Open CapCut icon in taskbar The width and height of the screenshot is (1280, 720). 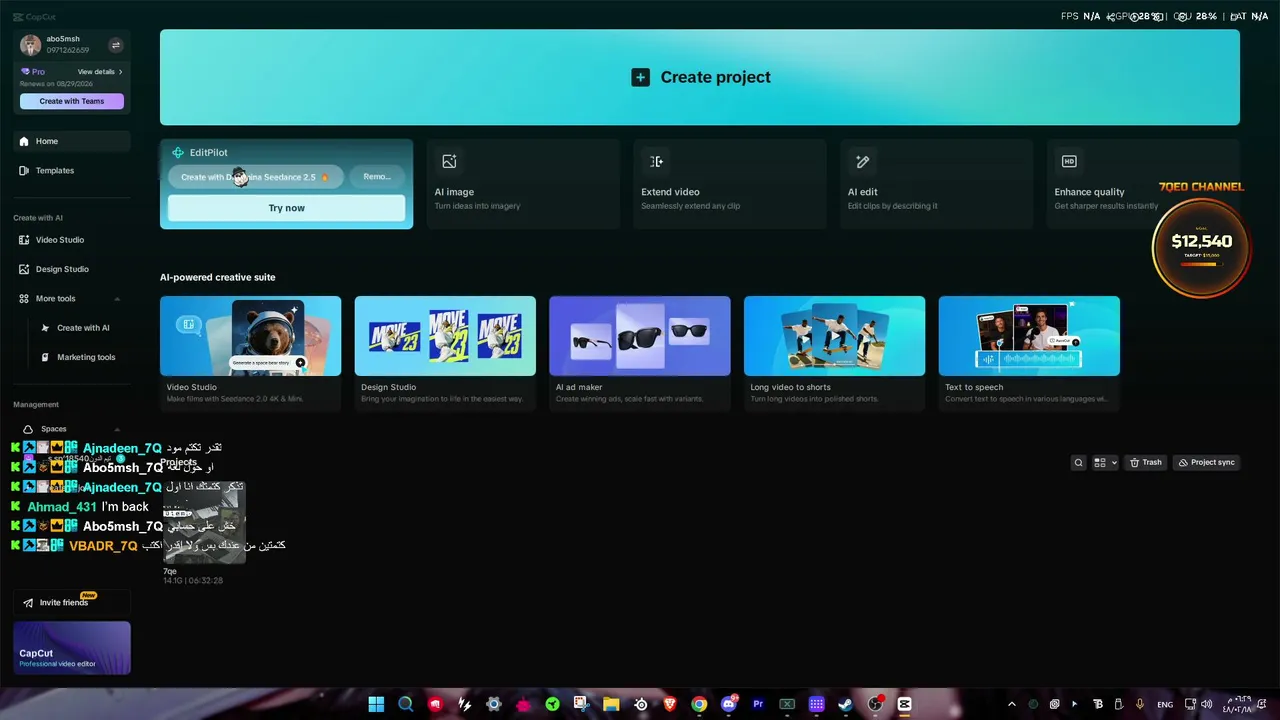pos(905,704)
